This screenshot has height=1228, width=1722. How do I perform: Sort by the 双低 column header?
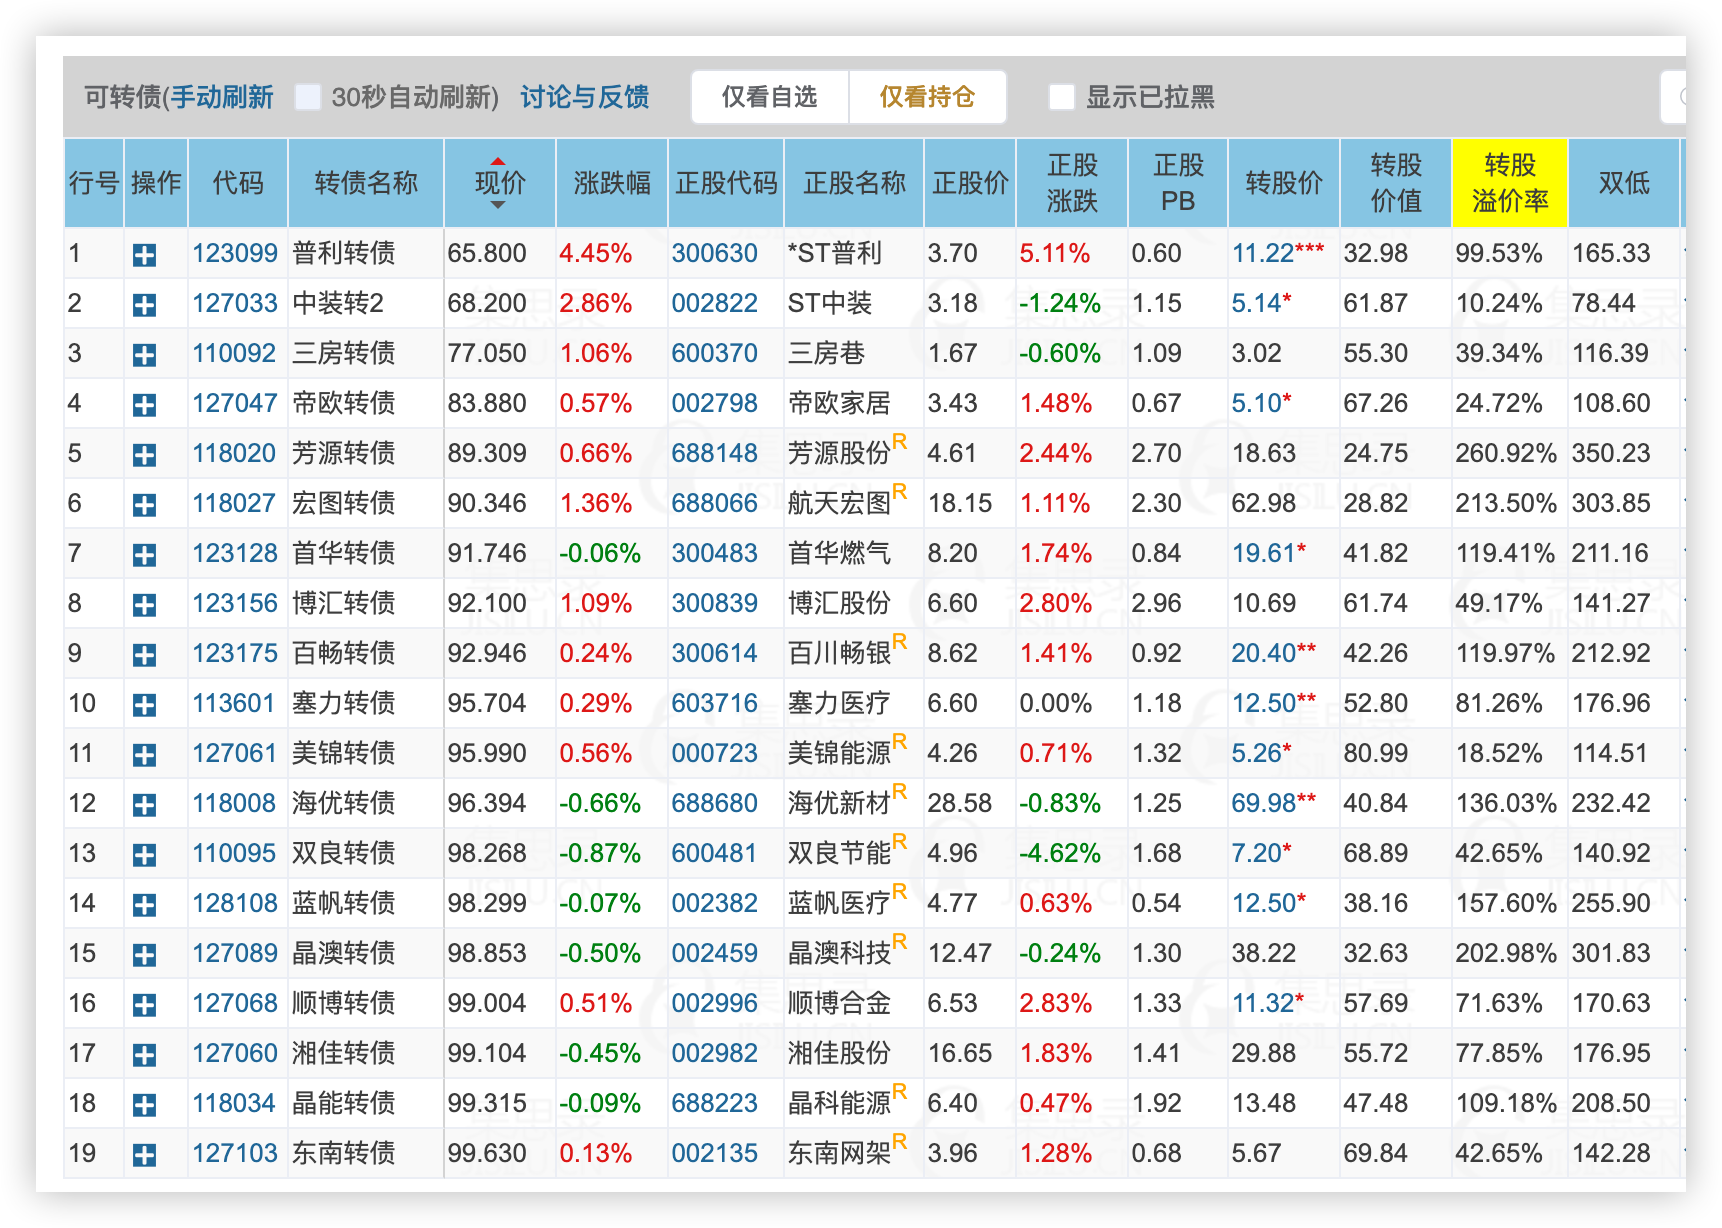tap(1624, 183)
